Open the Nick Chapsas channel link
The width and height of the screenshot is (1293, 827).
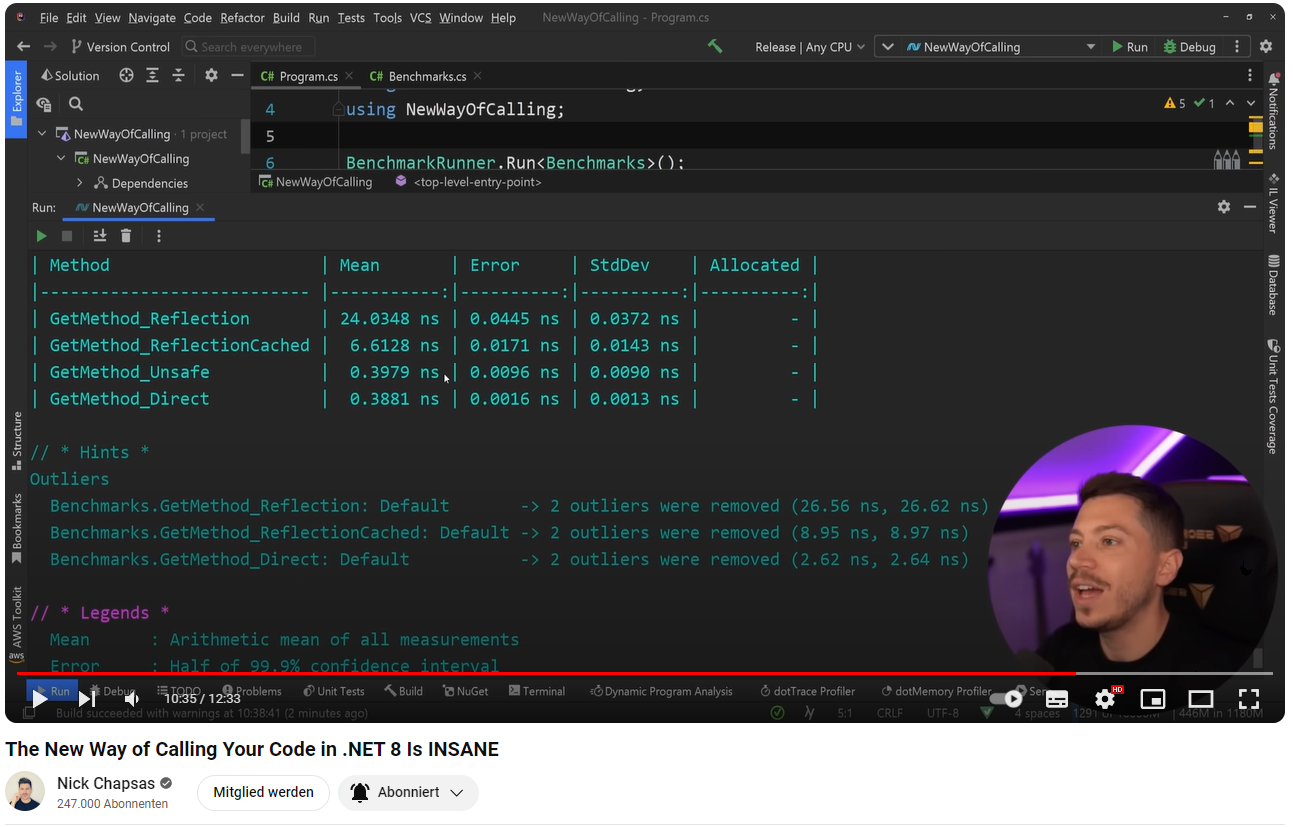pos(106,783)
